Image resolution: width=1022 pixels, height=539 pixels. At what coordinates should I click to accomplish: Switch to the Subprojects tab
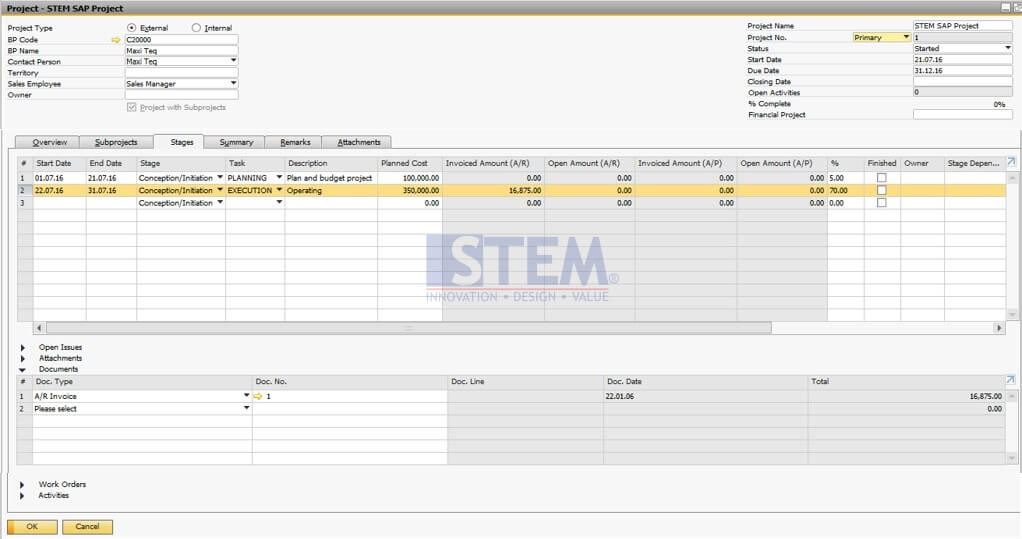116,142
